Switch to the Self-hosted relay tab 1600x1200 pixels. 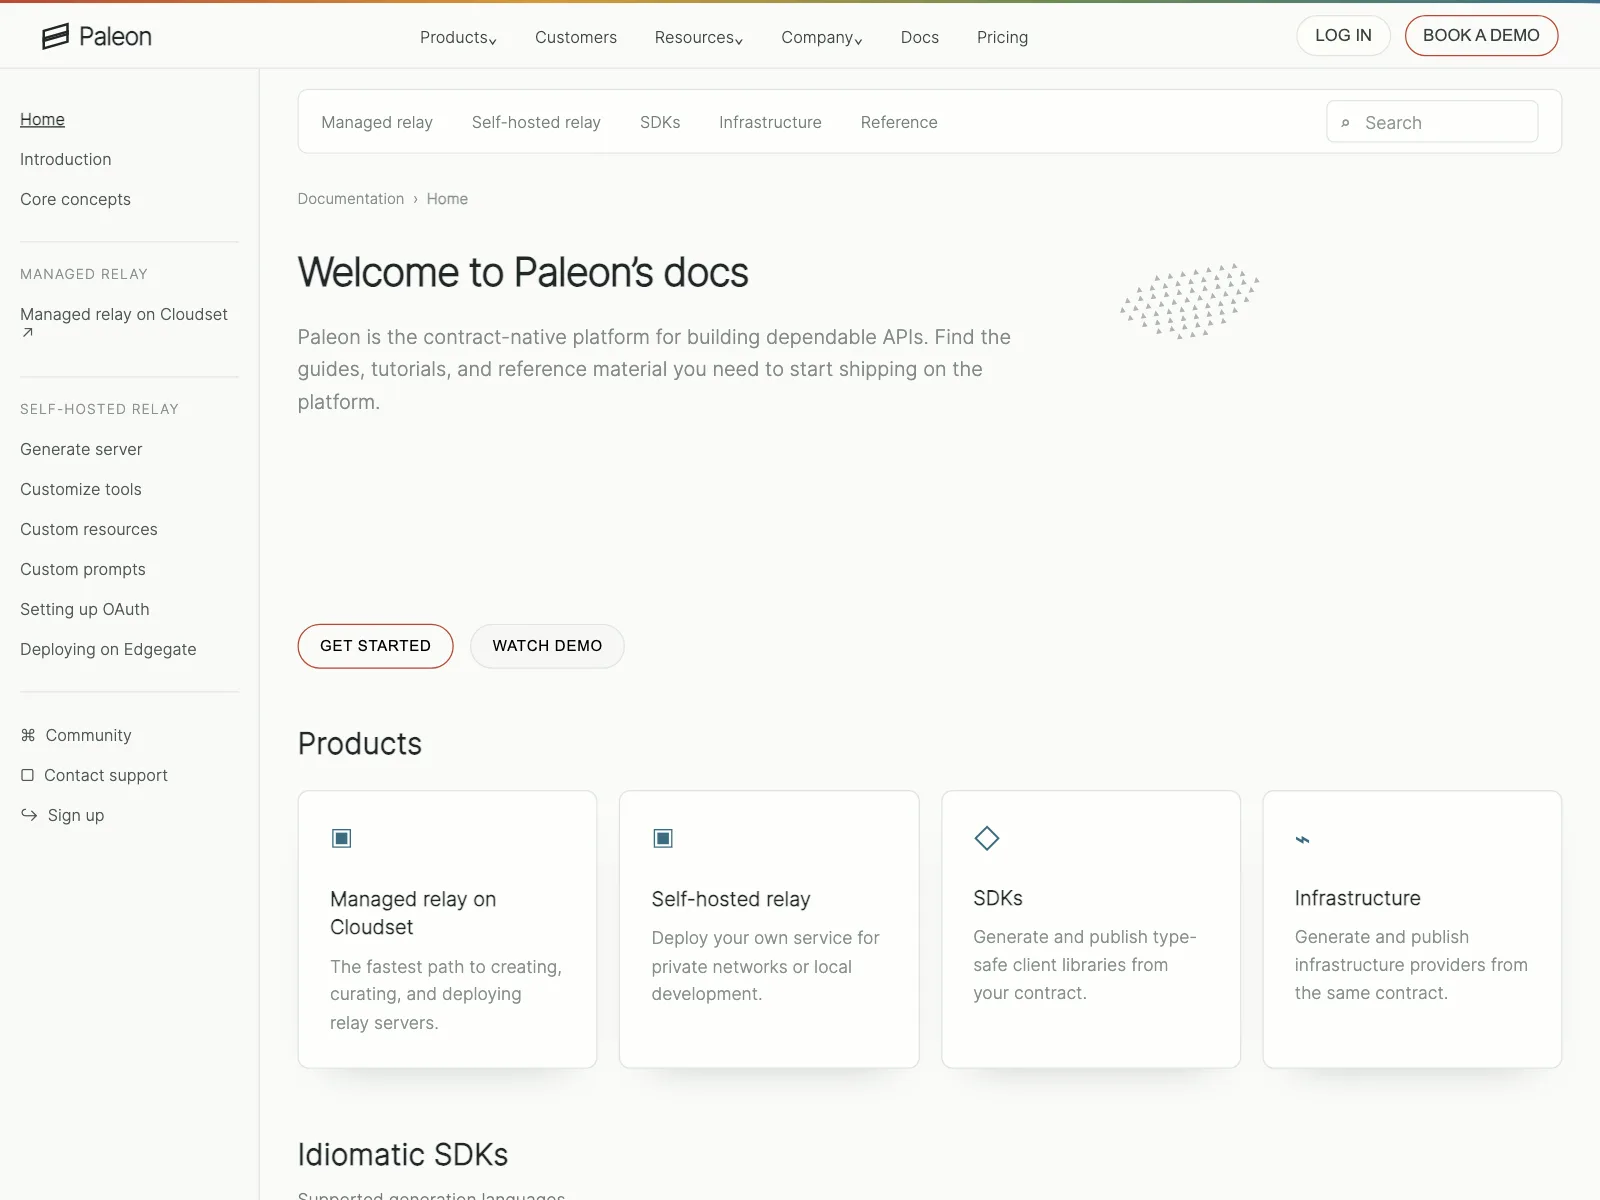click(536, 122)
